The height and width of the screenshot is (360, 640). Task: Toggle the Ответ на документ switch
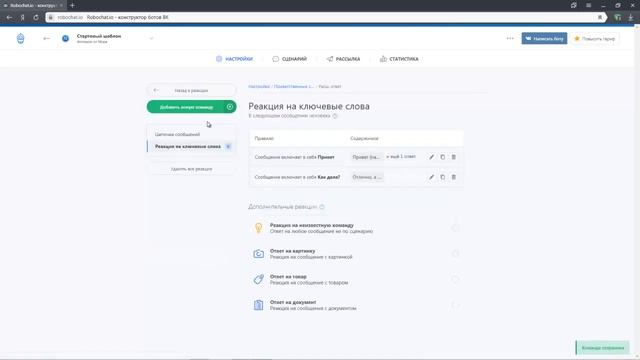455,305
